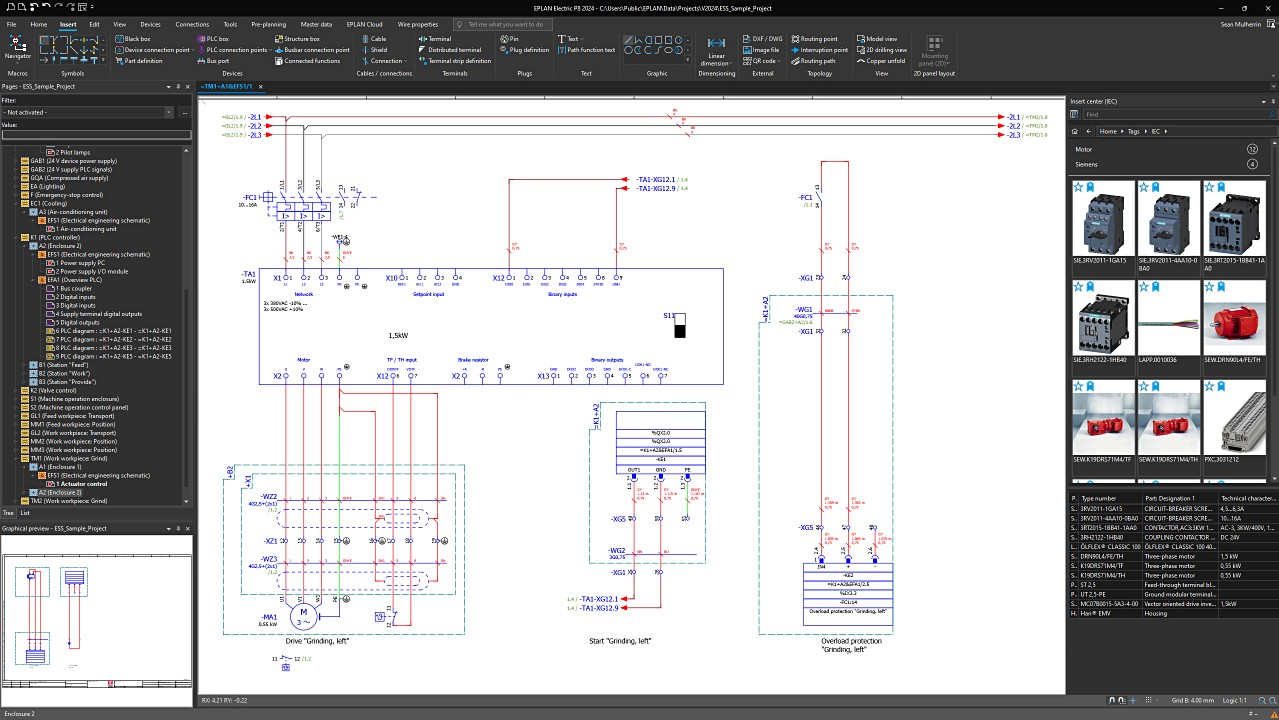Click the Find search field in Insert center
Image resolution: width=1279 pixels, height=720 pixels.
point(1165,114)
